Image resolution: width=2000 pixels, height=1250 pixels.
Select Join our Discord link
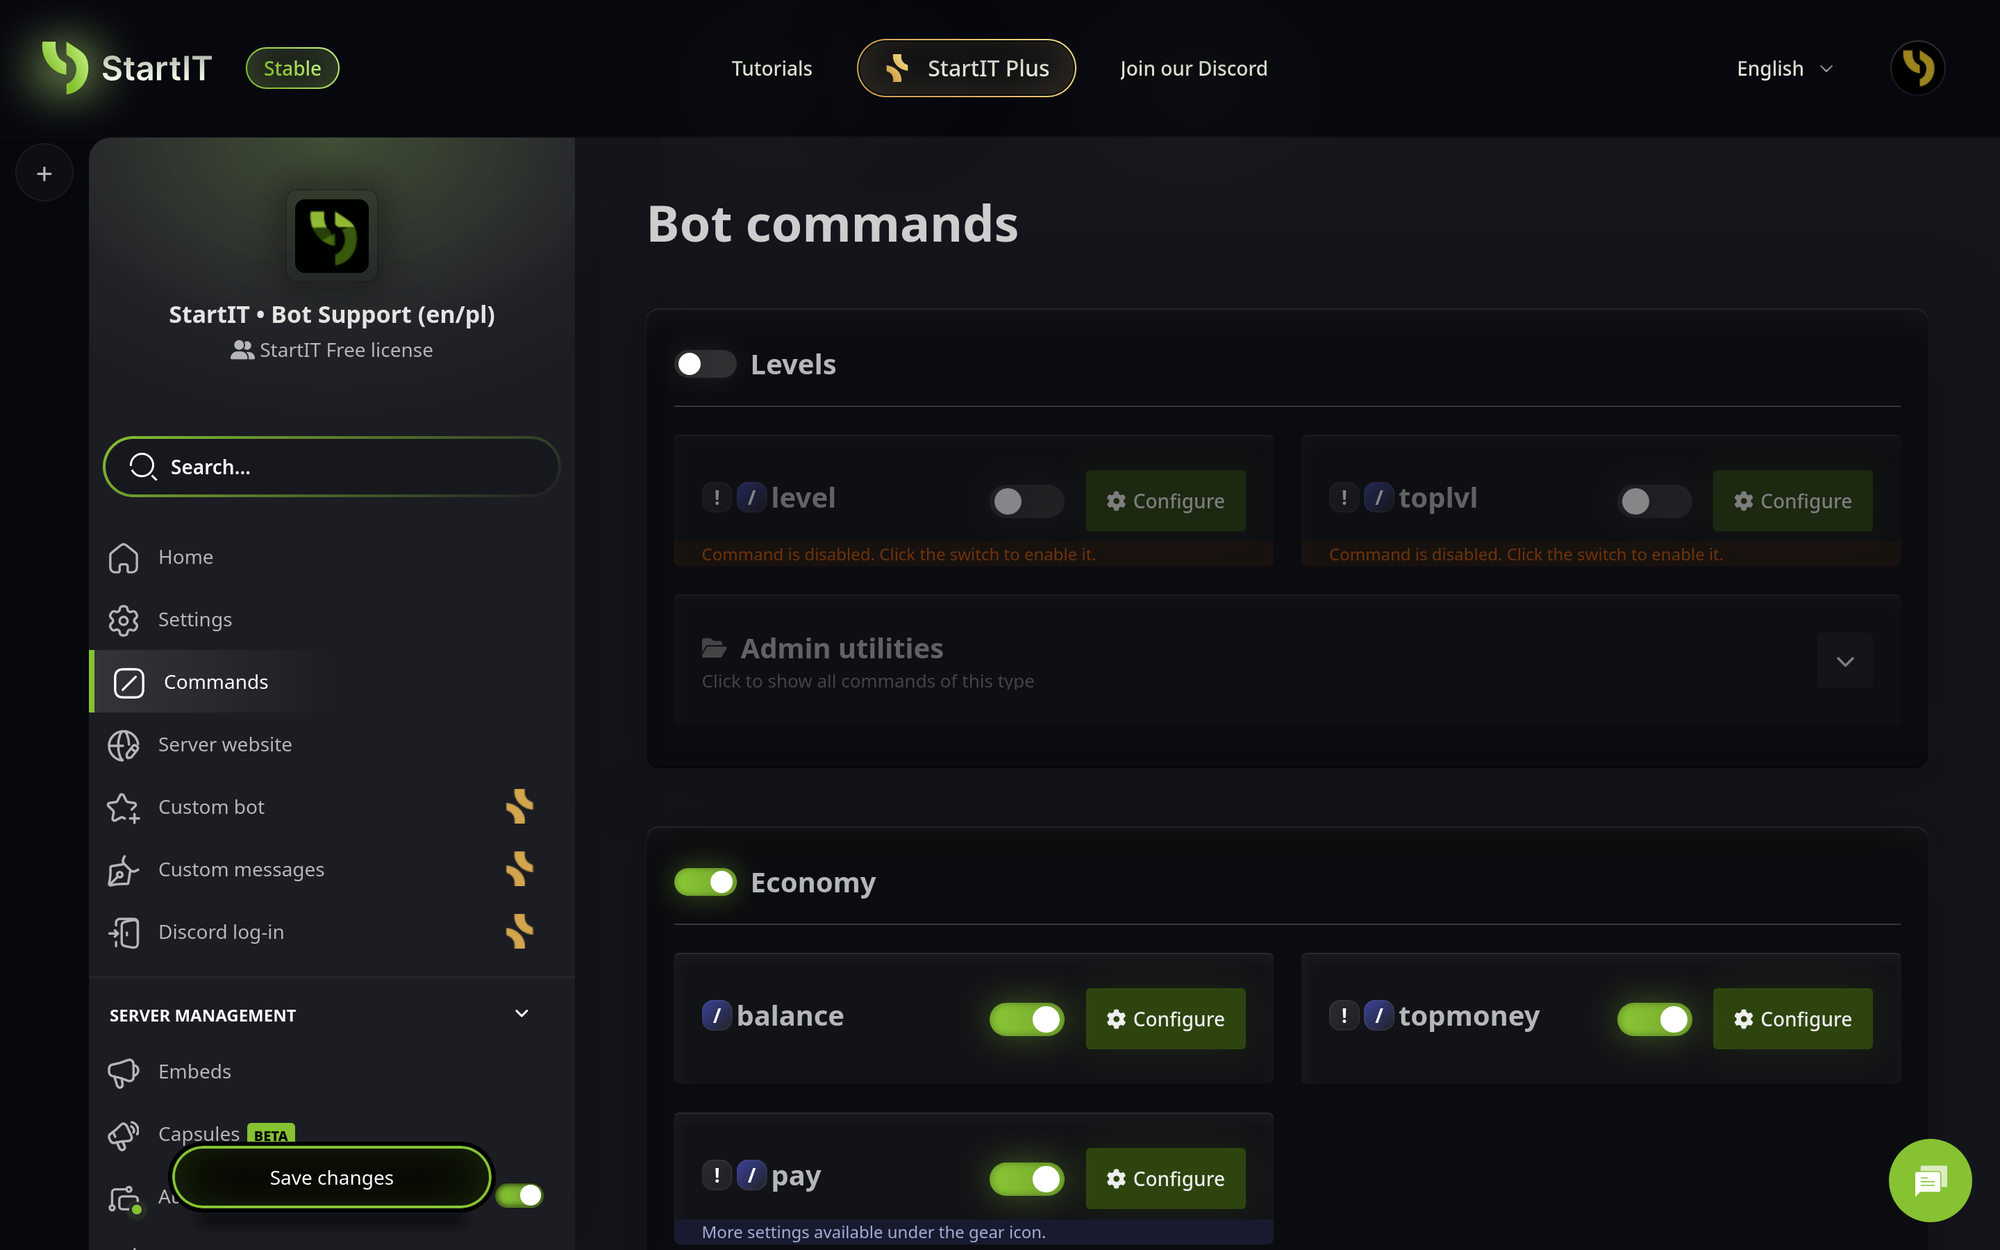point(1194,69)
